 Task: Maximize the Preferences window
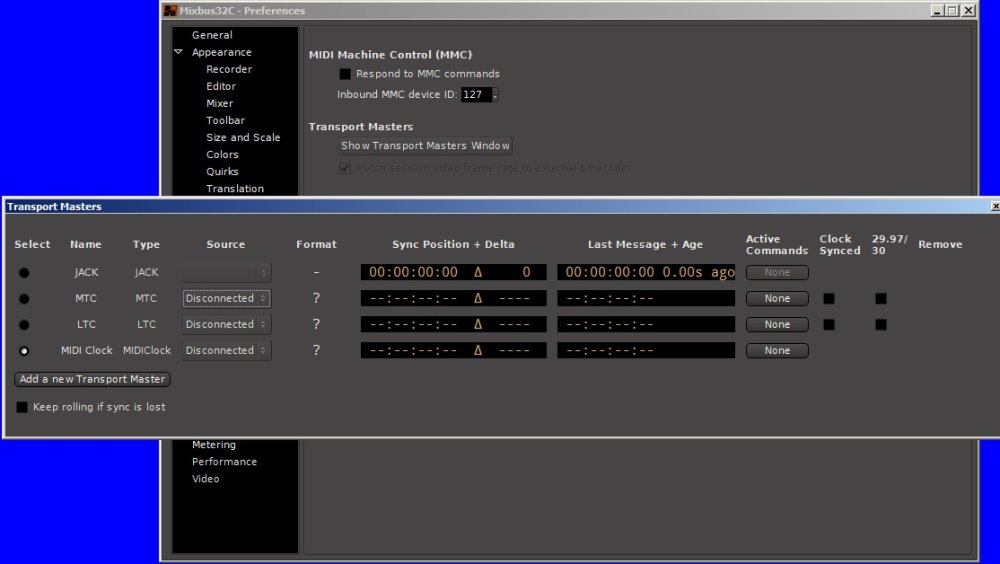952,11
